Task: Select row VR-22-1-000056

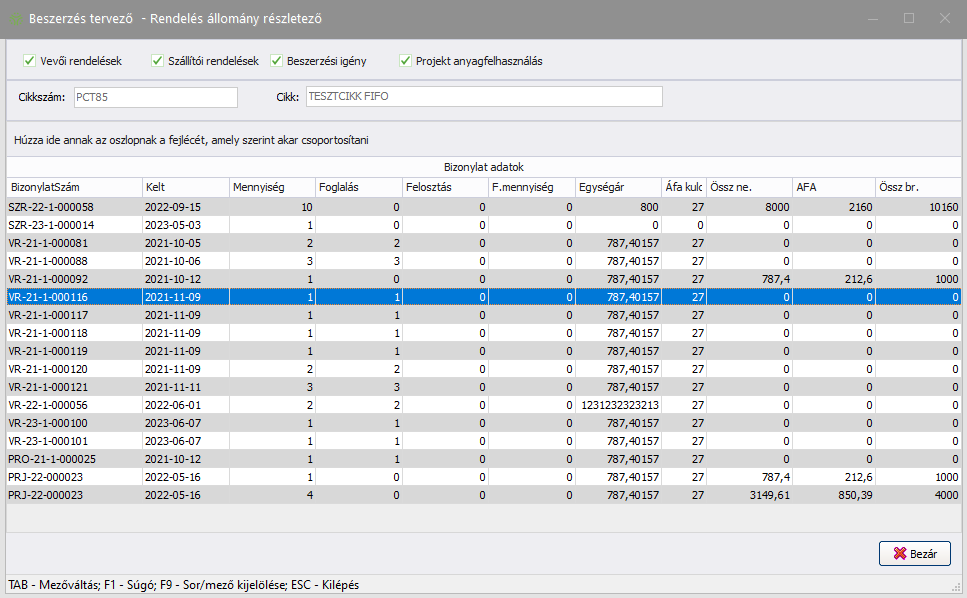Action: point(72,405)
